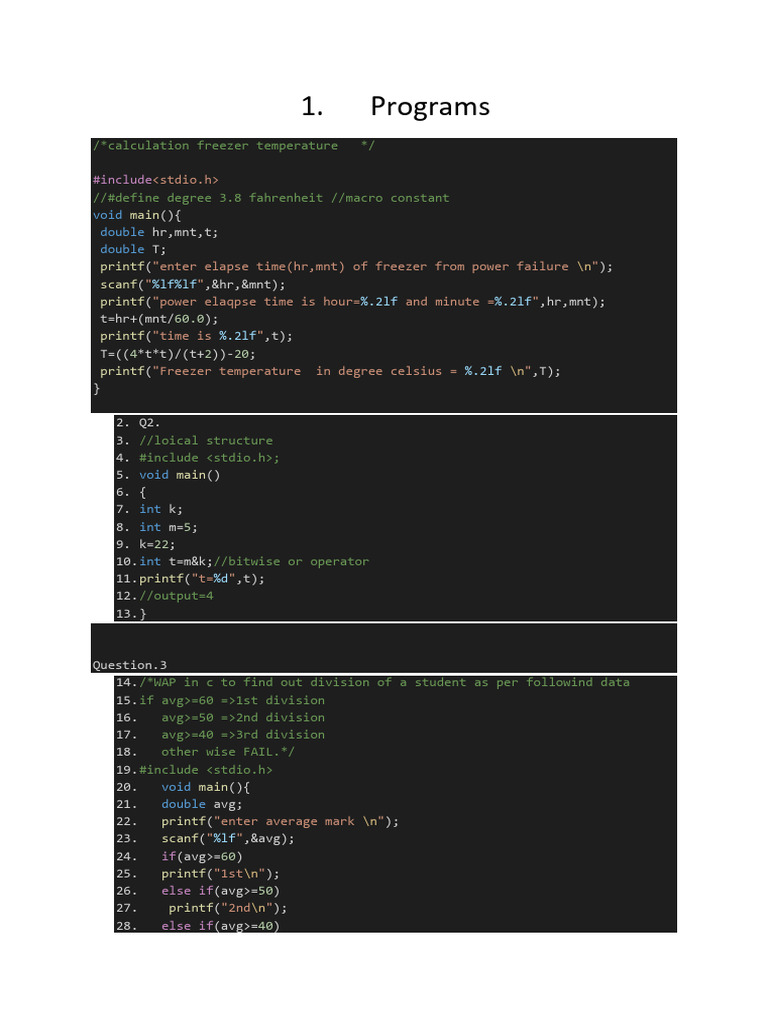Viewport: 768px width, 1024px height.
Task: Click the "enter elapse time" printf line
Action: point(356,267)
